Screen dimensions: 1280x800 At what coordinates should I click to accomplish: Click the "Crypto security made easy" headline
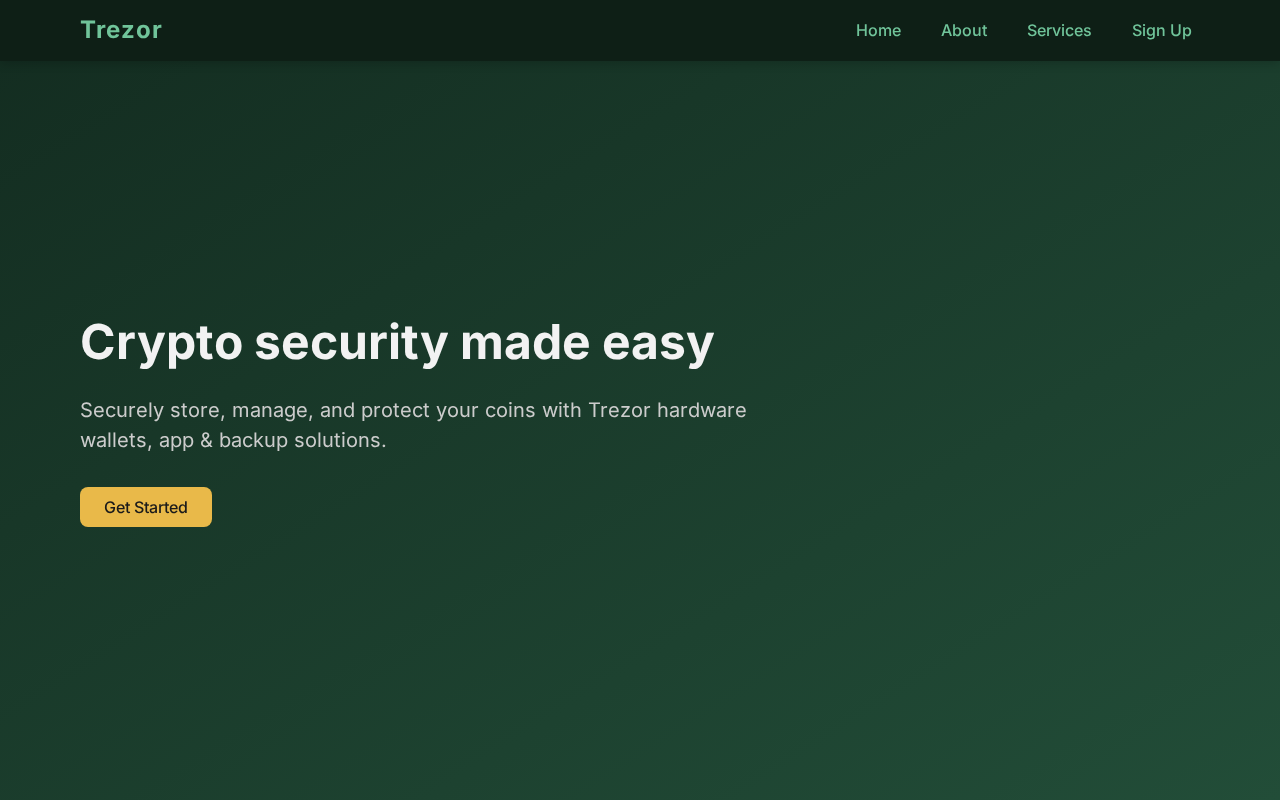point(397,342)
